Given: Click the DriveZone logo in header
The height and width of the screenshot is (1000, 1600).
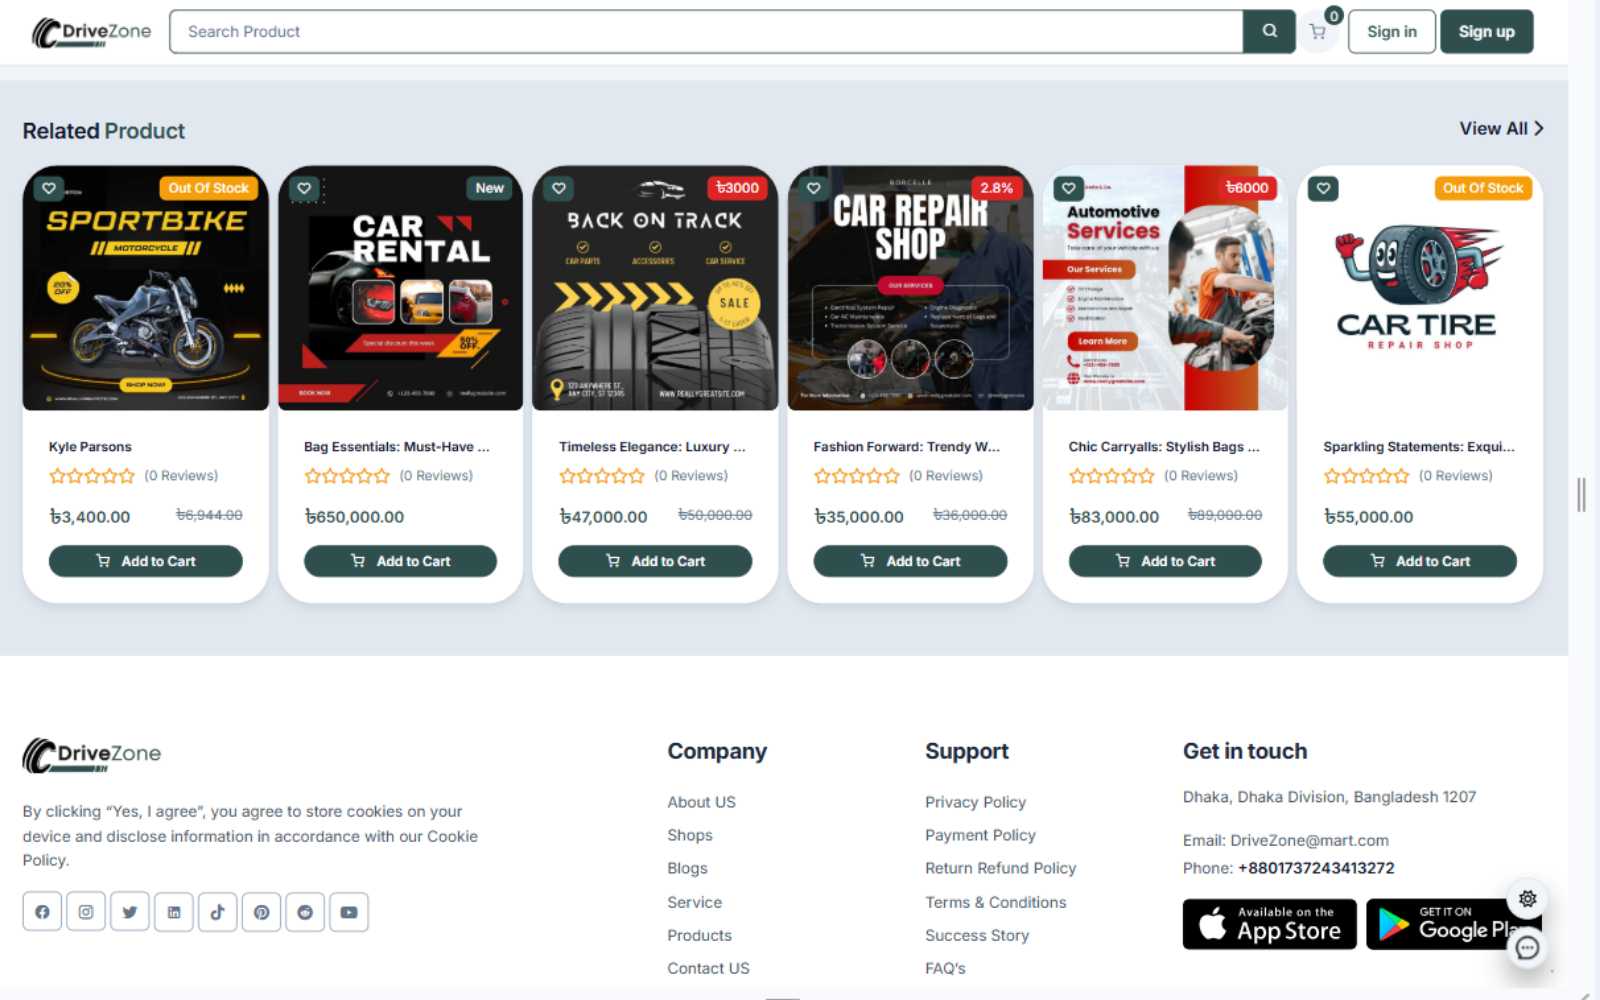Looking at the screenshot, I should (91, 32).
